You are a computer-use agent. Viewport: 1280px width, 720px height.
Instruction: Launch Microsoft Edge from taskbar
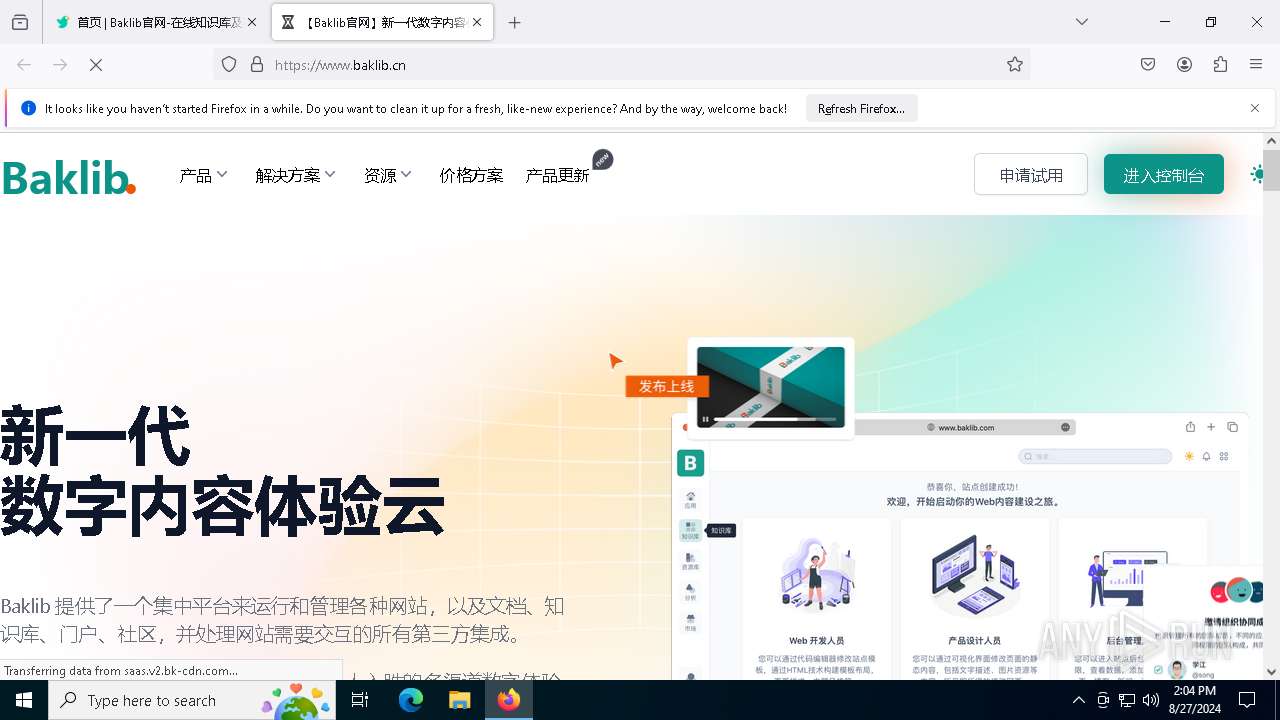point(411,700)
